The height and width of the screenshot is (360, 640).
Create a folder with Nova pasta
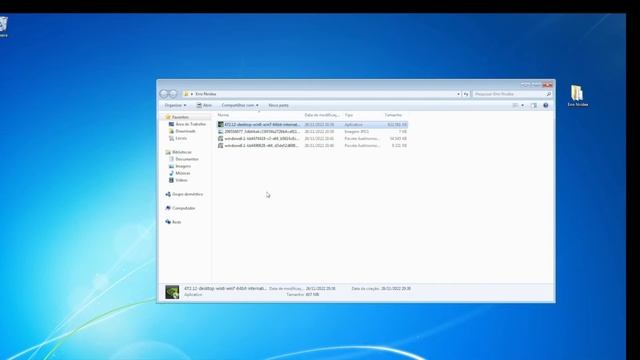click(x=278, y=105)
